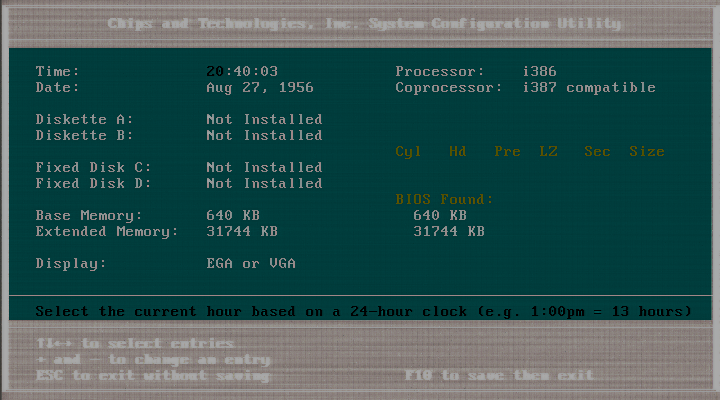Click the Processor: label
This screenshot has height=400, width=720.
(x=440, y=71)
